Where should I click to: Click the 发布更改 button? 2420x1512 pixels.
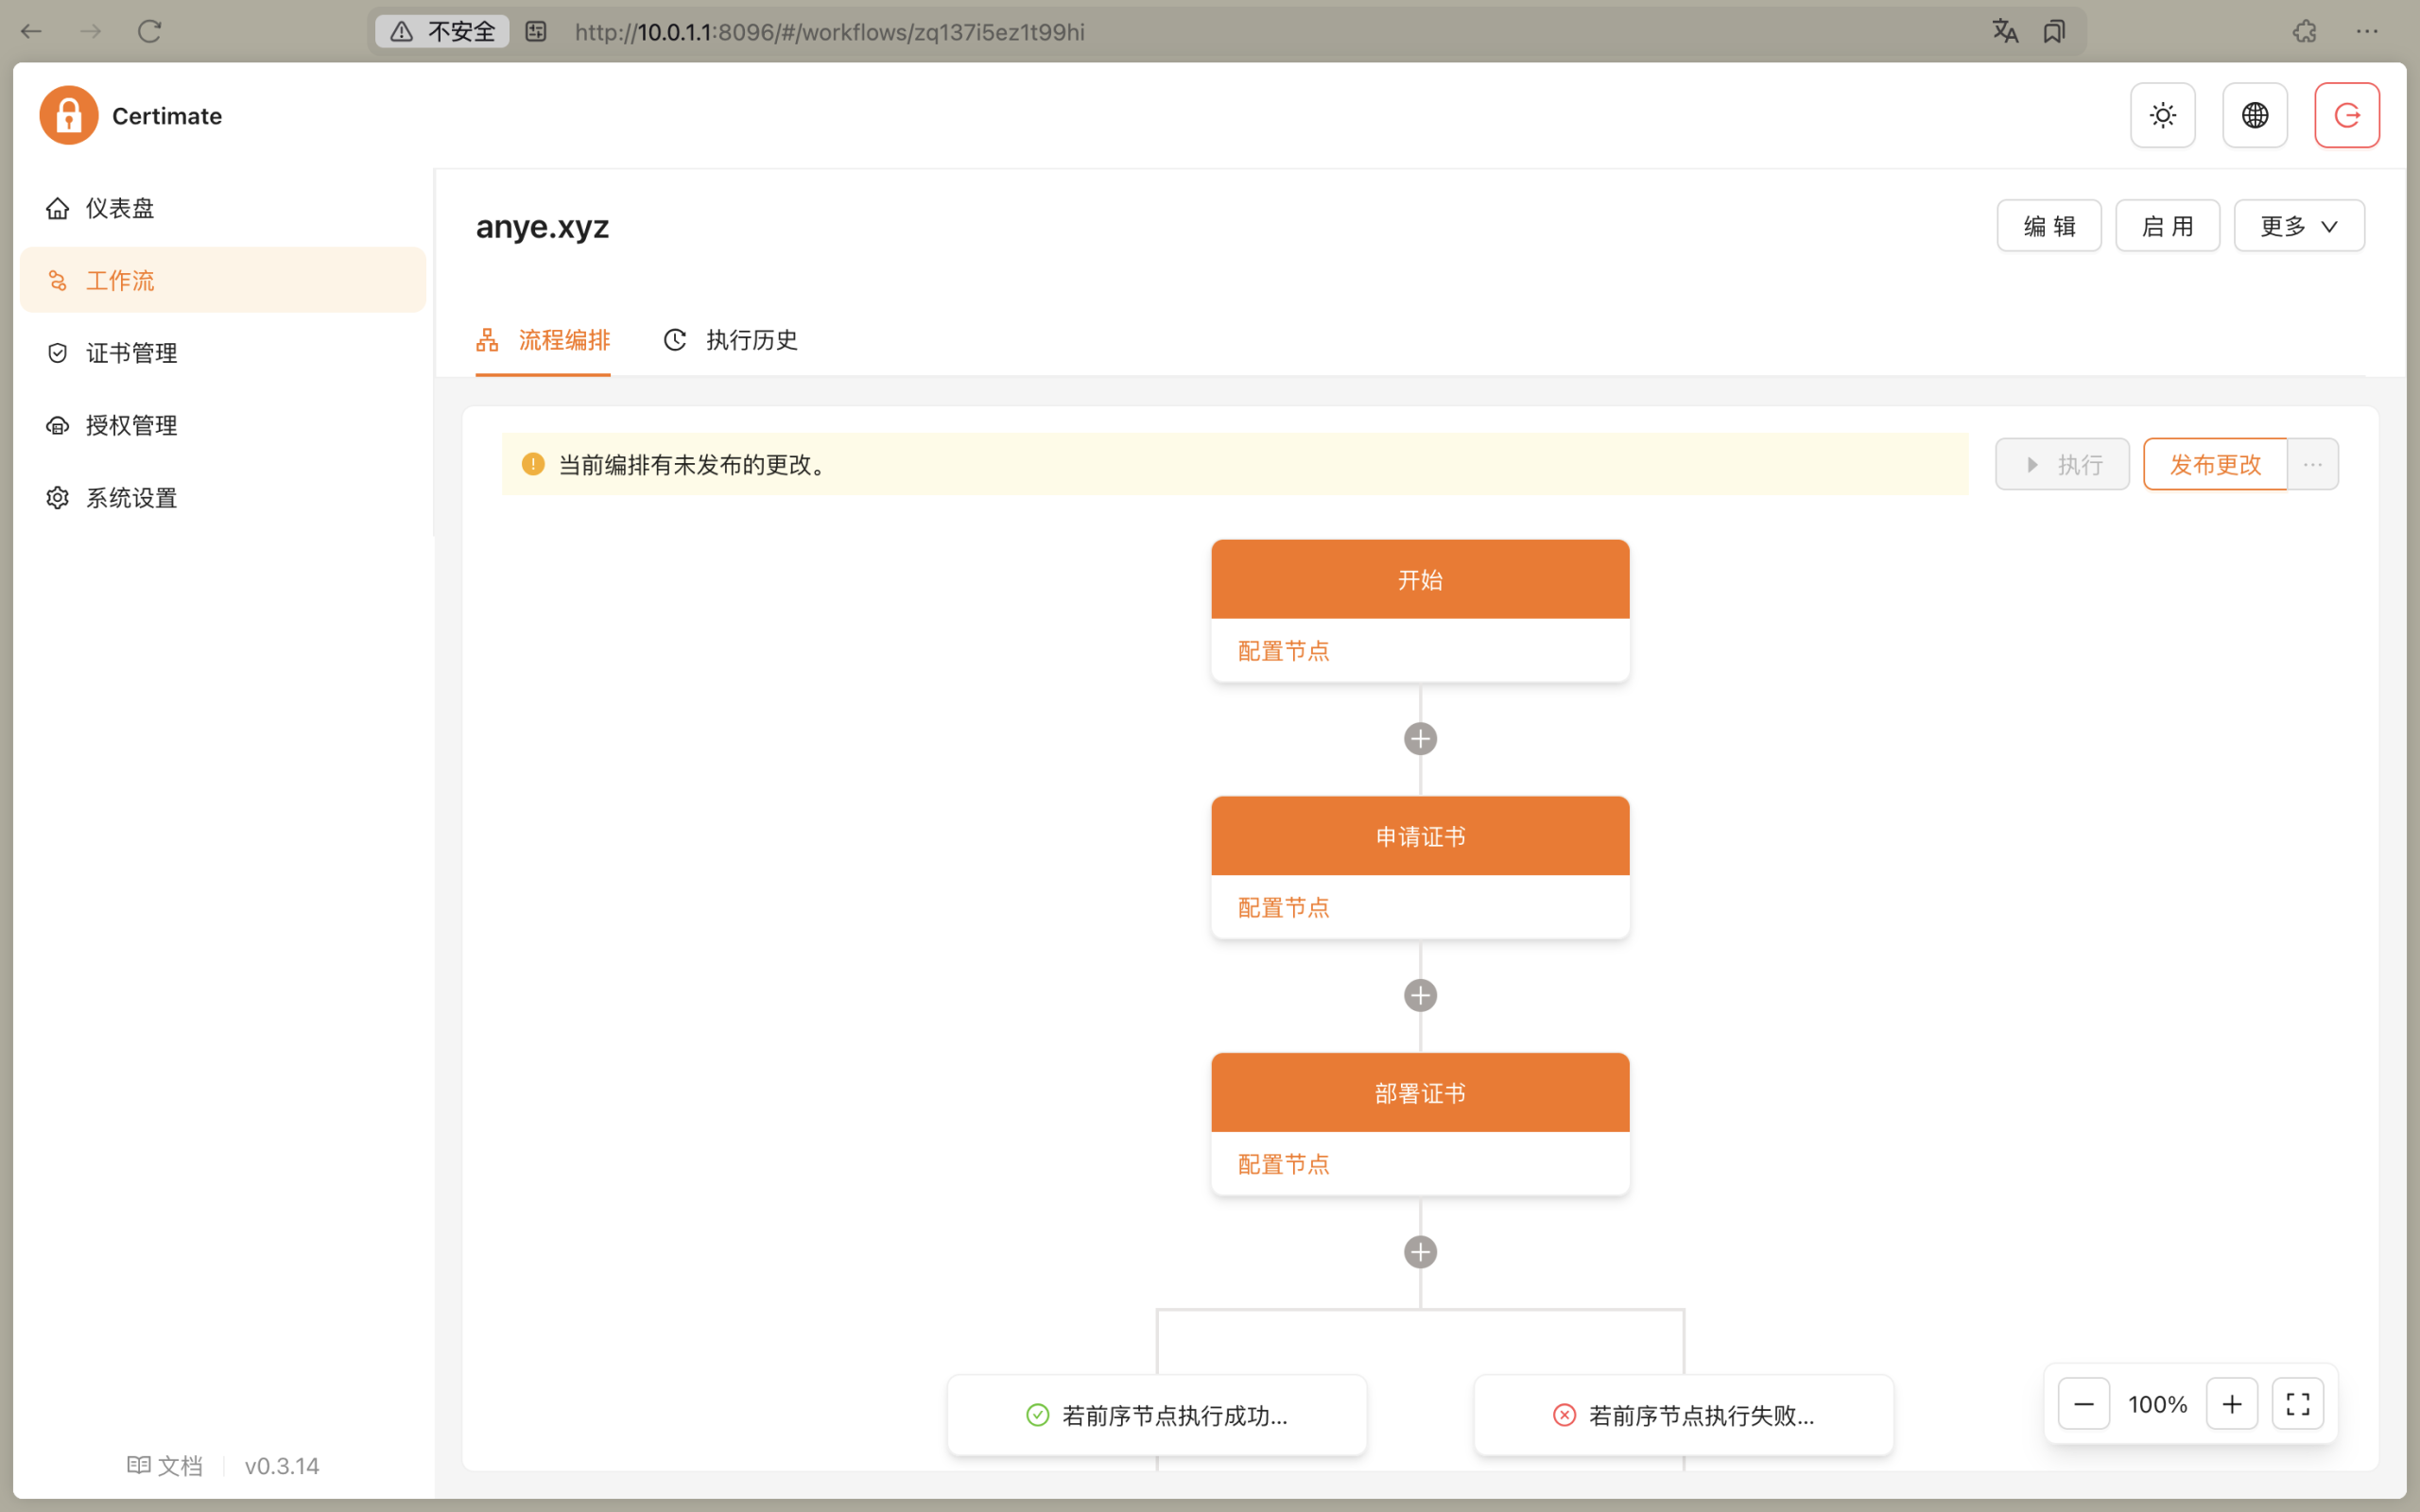pos(2215,464)
